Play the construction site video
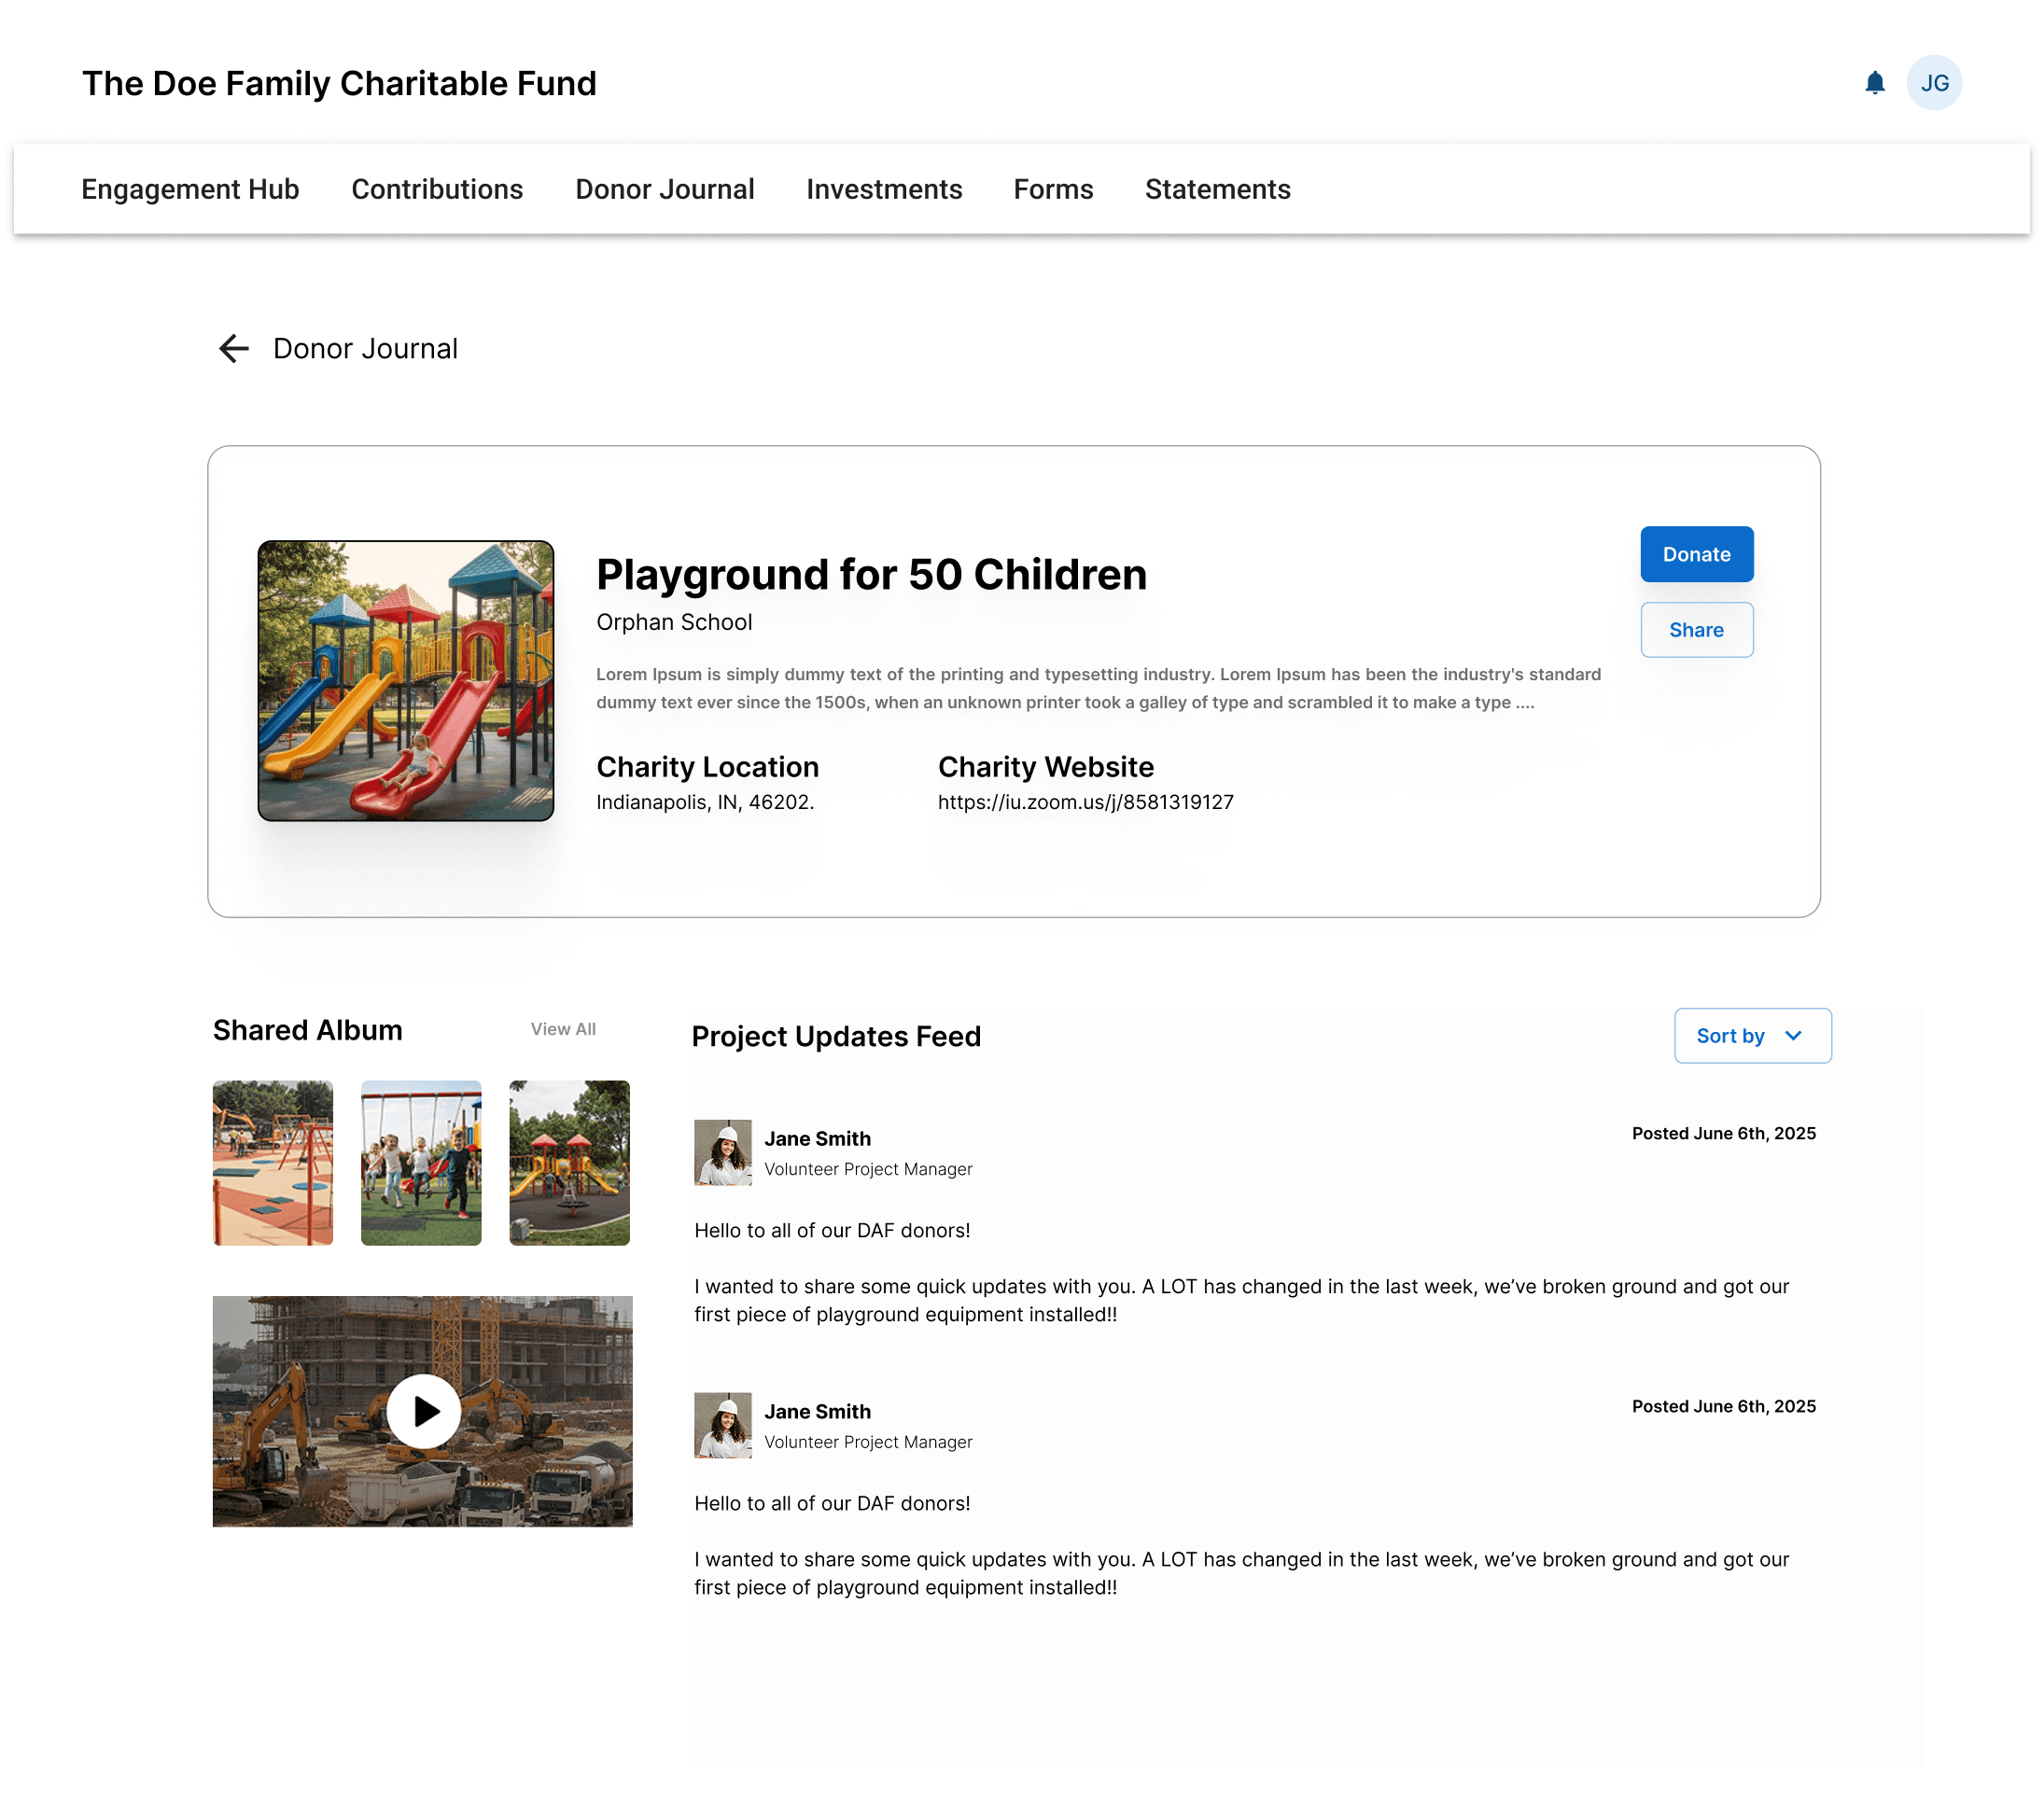The width and height of the screenshot is (2044, 1813). 423,1411
